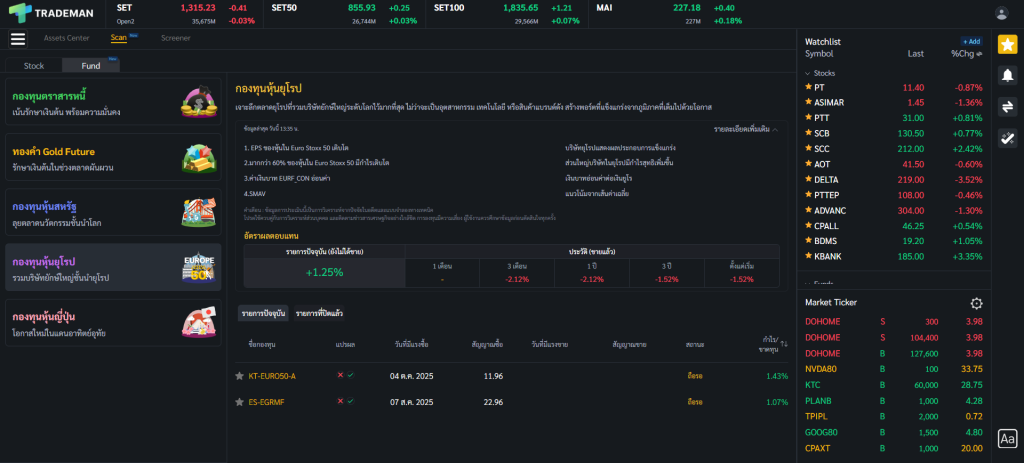Sort by profit/loss column arrows
Viewport: 1024px width, 463px height.
pos(784,344)
